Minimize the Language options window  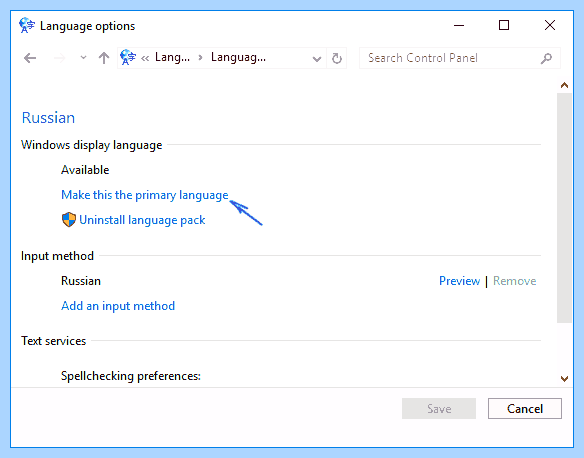(459, 26)
